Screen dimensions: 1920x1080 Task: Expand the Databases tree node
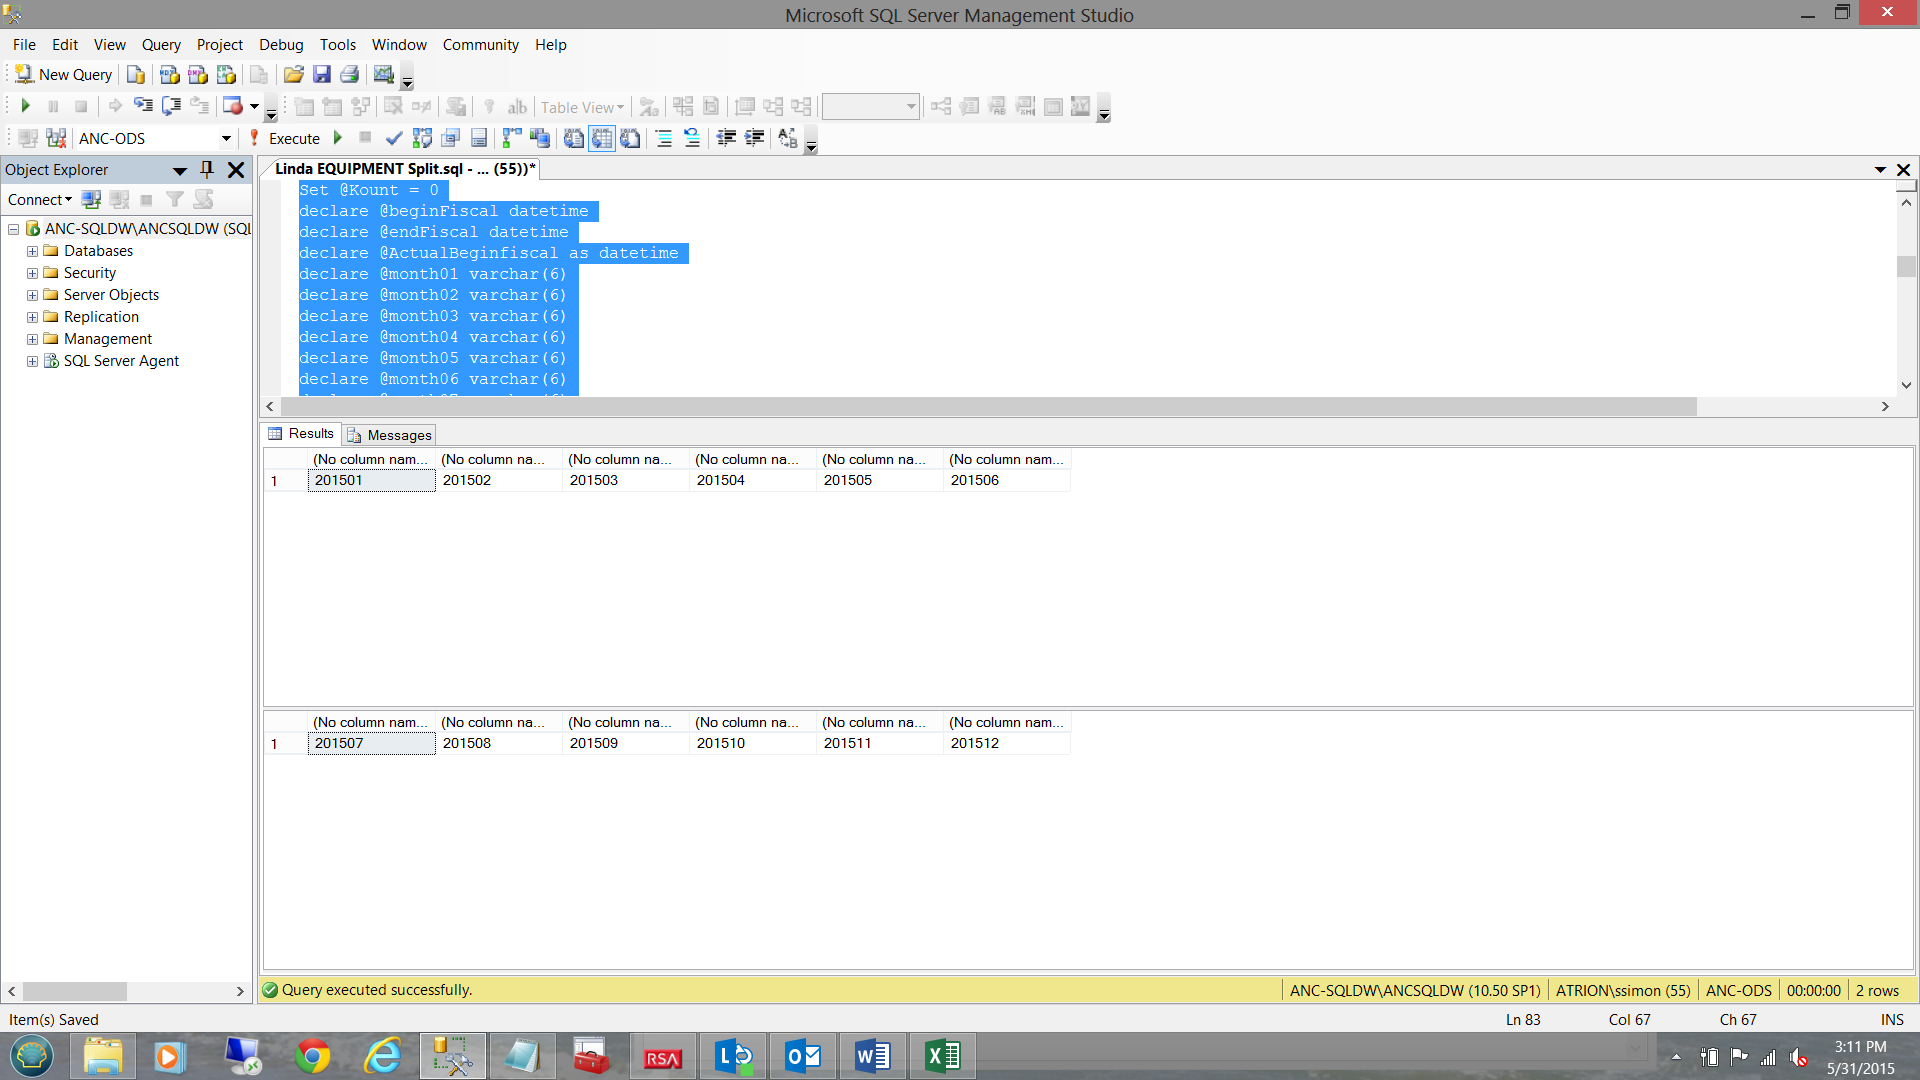[32, 251]
